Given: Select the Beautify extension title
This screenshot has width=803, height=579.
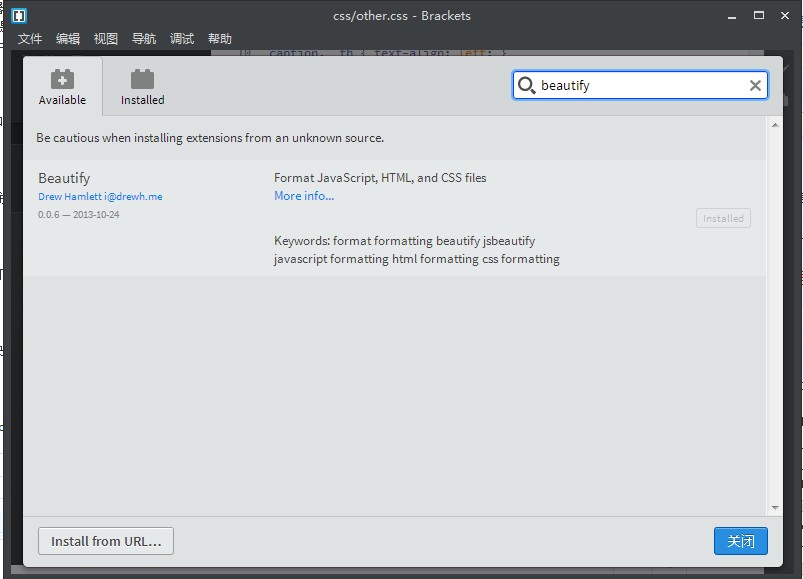Looking at the screenshot, I should pyautogui.click(x=64, y=178).
